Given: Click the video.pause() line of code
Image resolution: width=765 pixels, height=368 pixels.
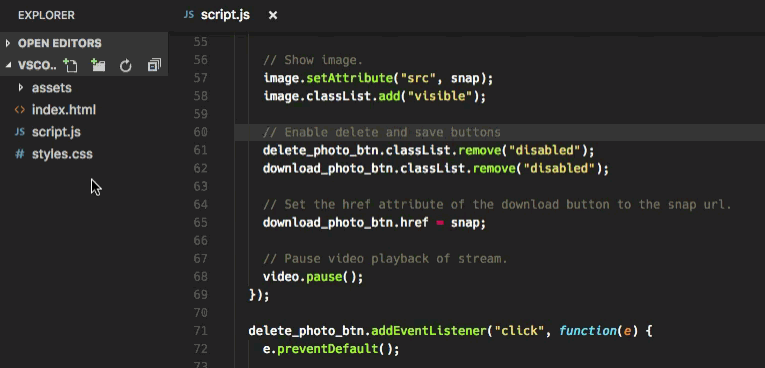Looking at the screenshot, I should click(313, 277).
